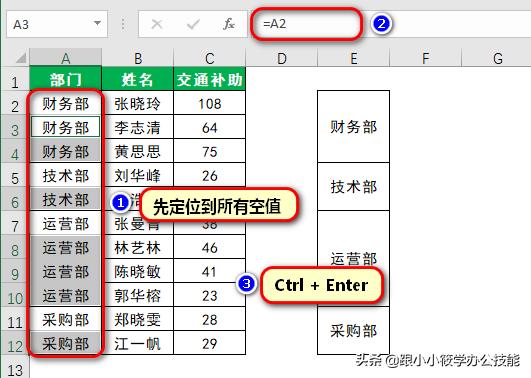This screenshot has width=531, height=378.
Task: Click the value 46
Action: [x=210, y=248]
